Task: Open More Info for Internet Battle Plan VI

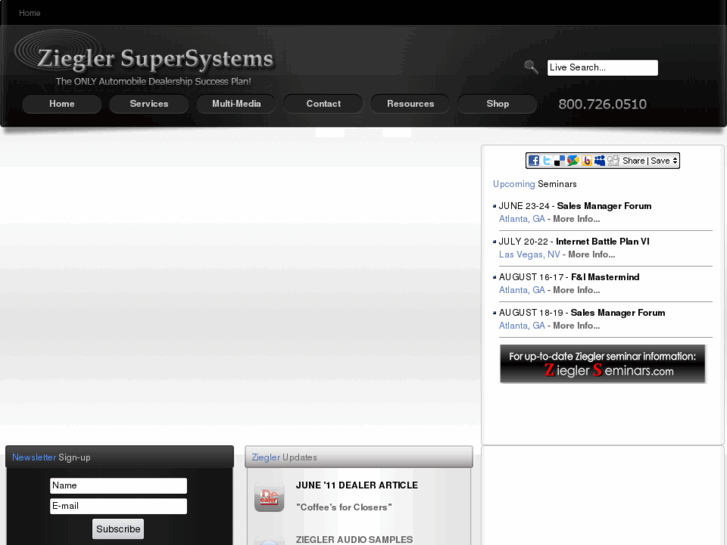Action: pos(592,255)
